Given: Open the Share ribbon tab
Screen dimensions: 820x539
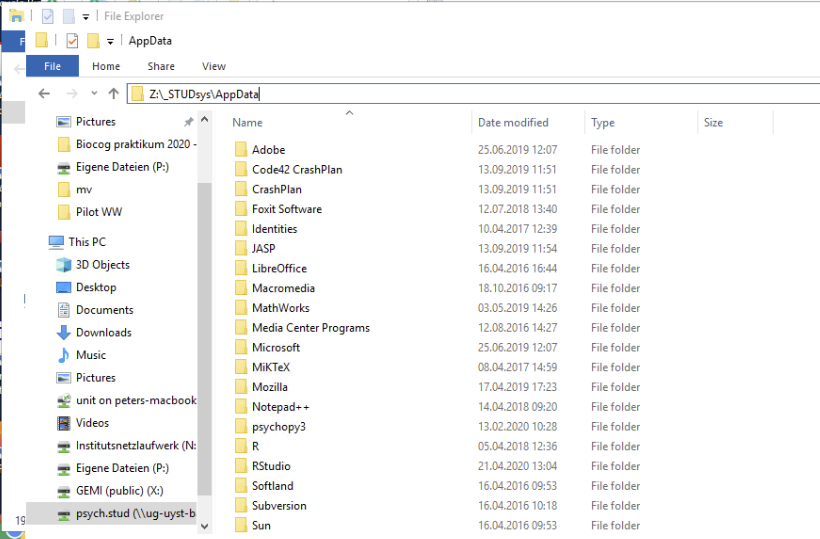Looking at the screenshot, I should point(161,66).
